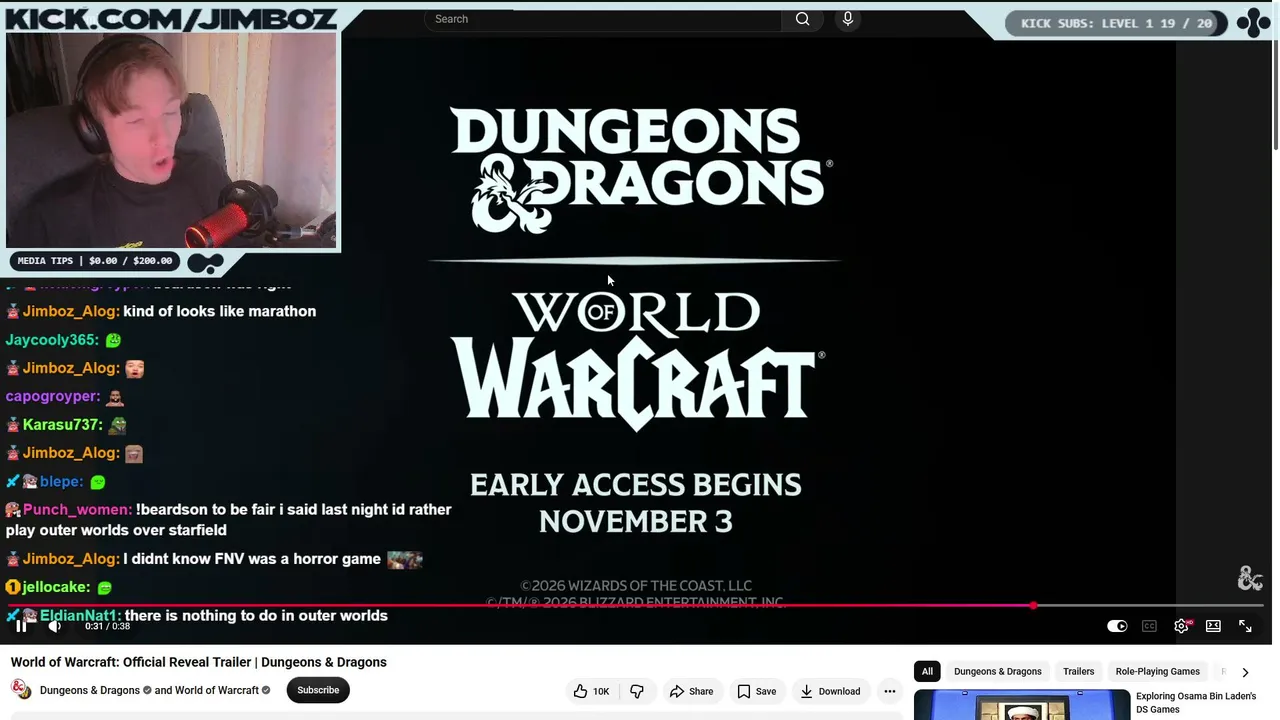
Task: Select the Dungeons & Dragons filter chip
Action: pos(997,672)
